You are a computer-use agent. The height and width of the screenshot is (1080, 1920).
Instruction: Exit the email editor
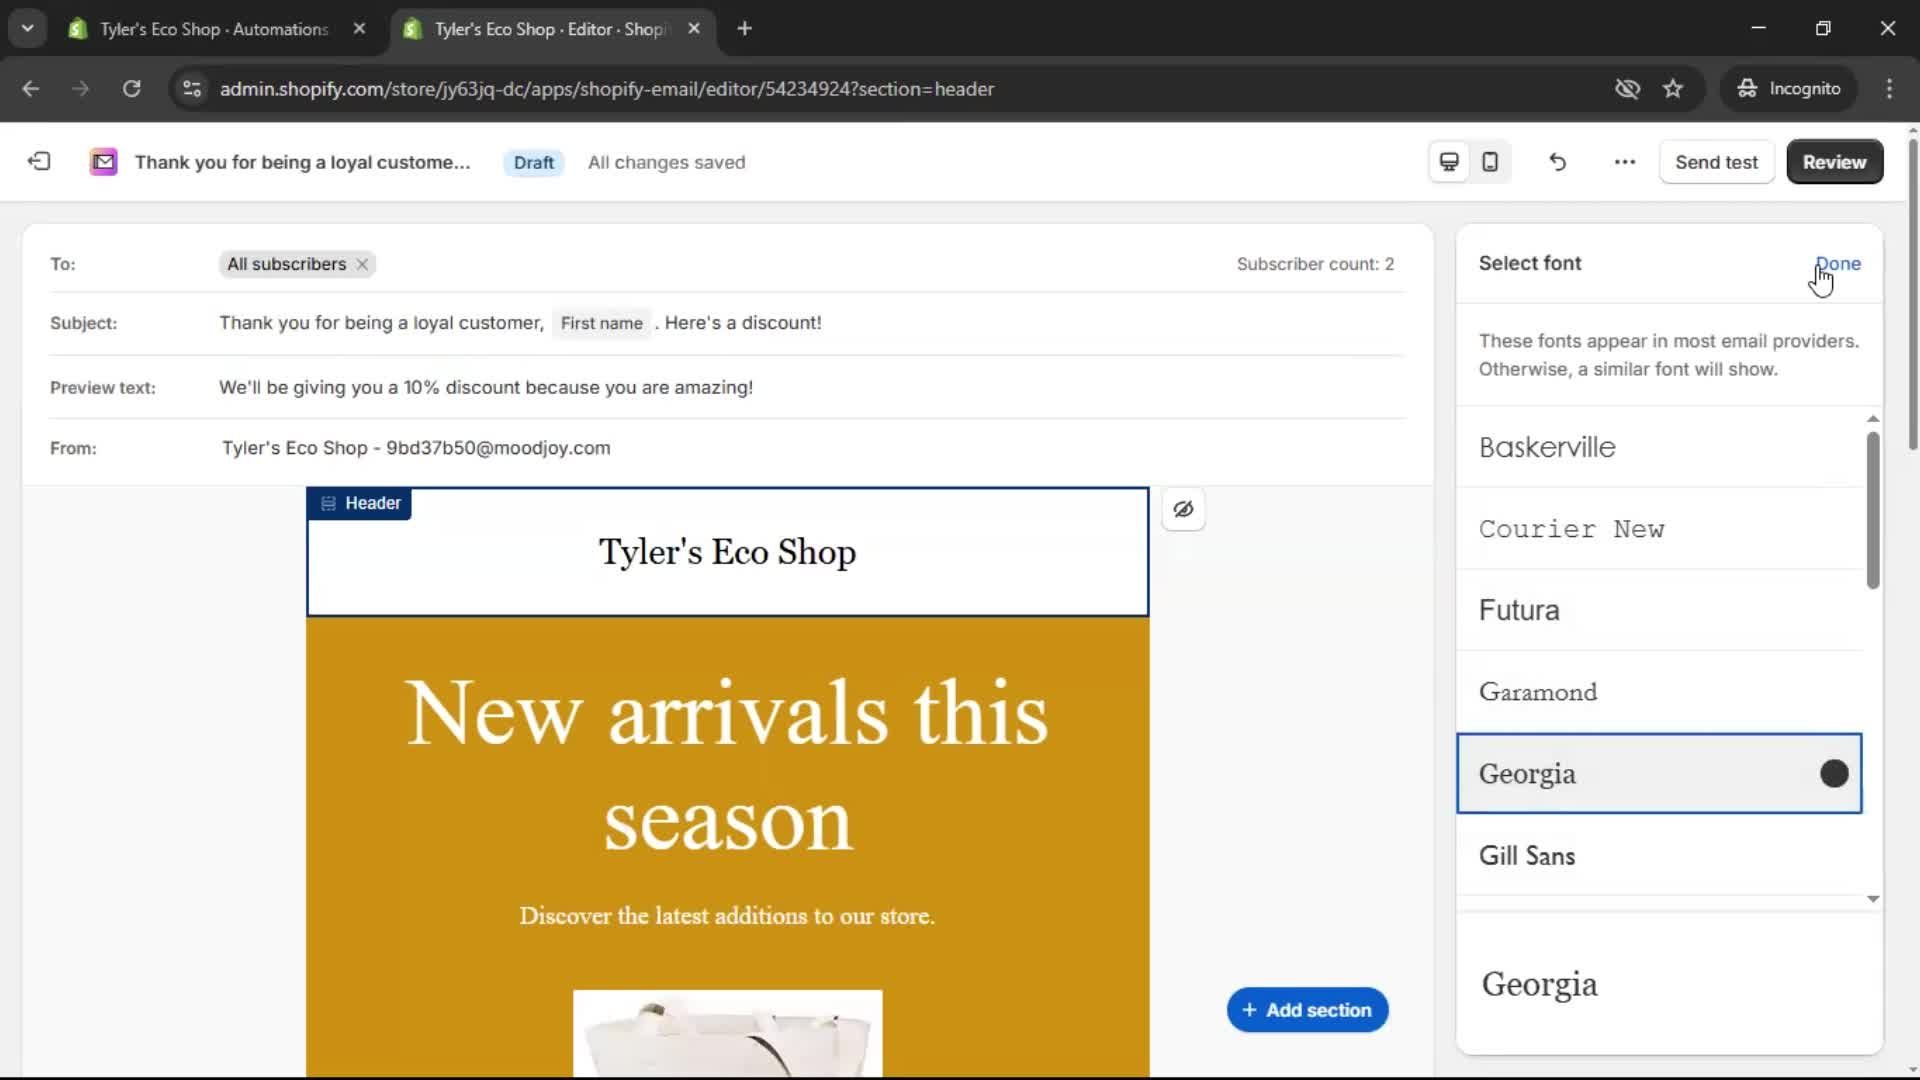[38, 161]
